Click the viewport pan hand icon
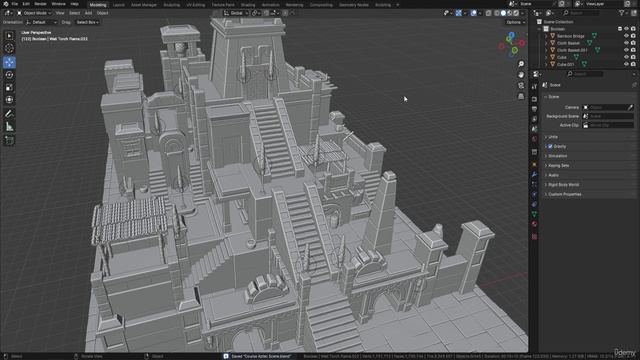 (521, 75)
